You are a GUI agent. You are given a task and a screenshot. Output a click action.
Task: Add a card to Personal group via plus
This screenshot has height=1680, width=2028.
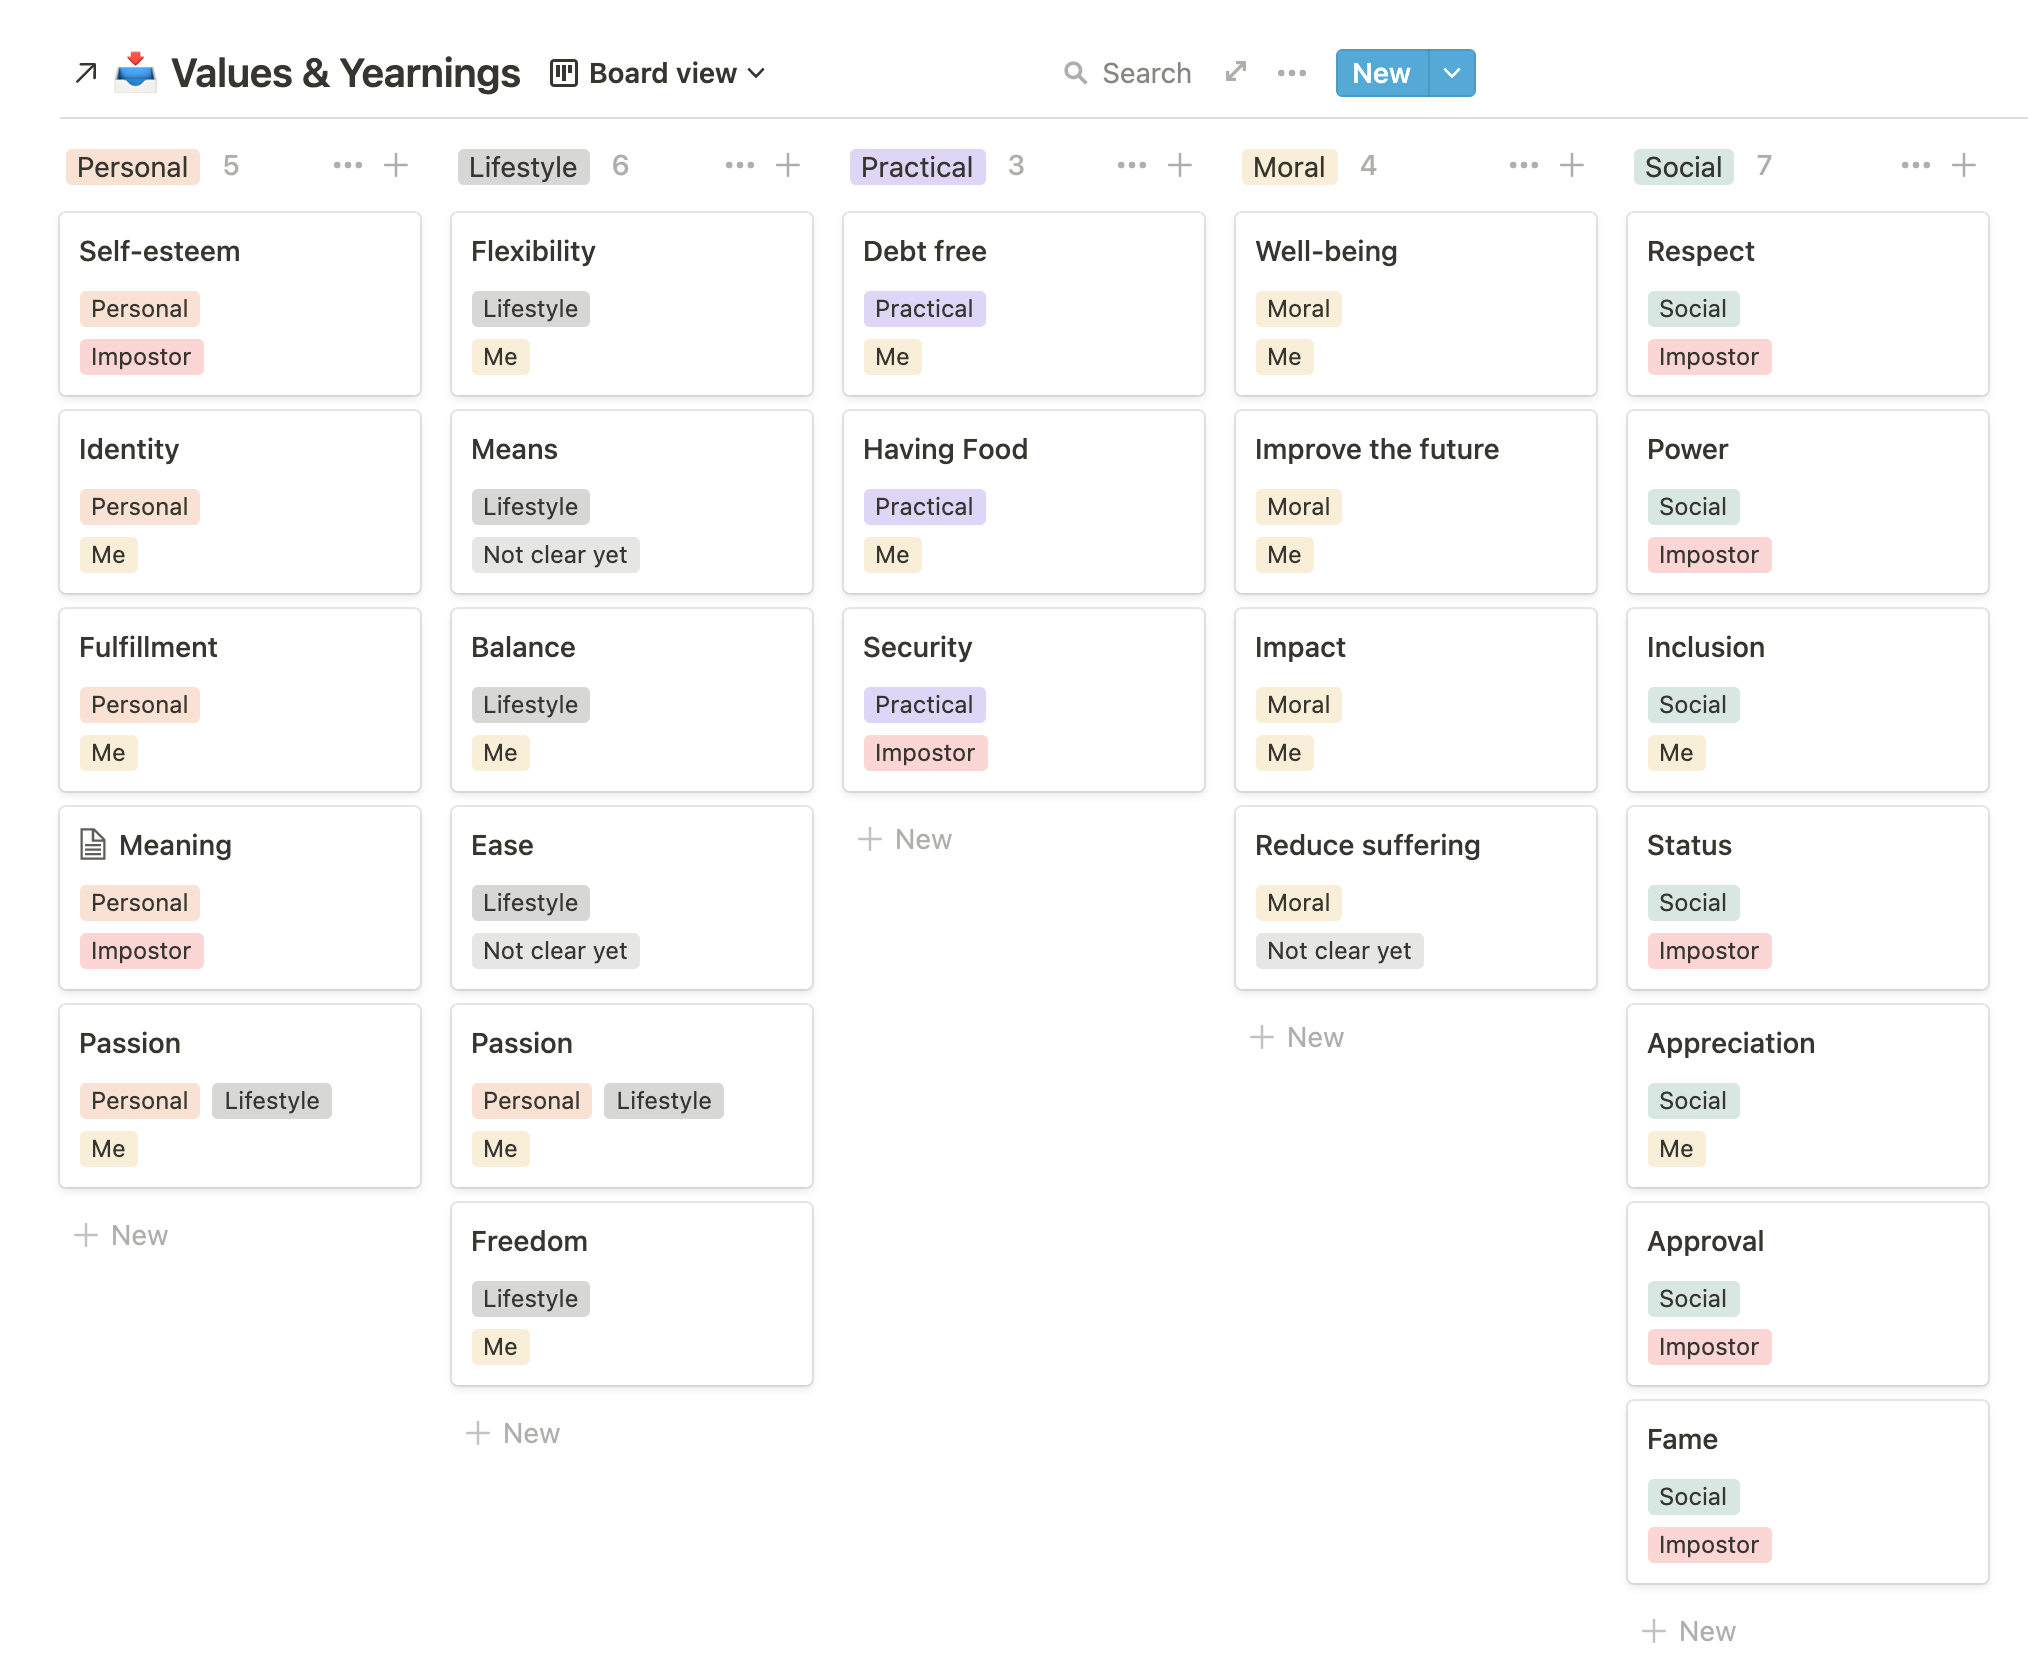point(396,165)
